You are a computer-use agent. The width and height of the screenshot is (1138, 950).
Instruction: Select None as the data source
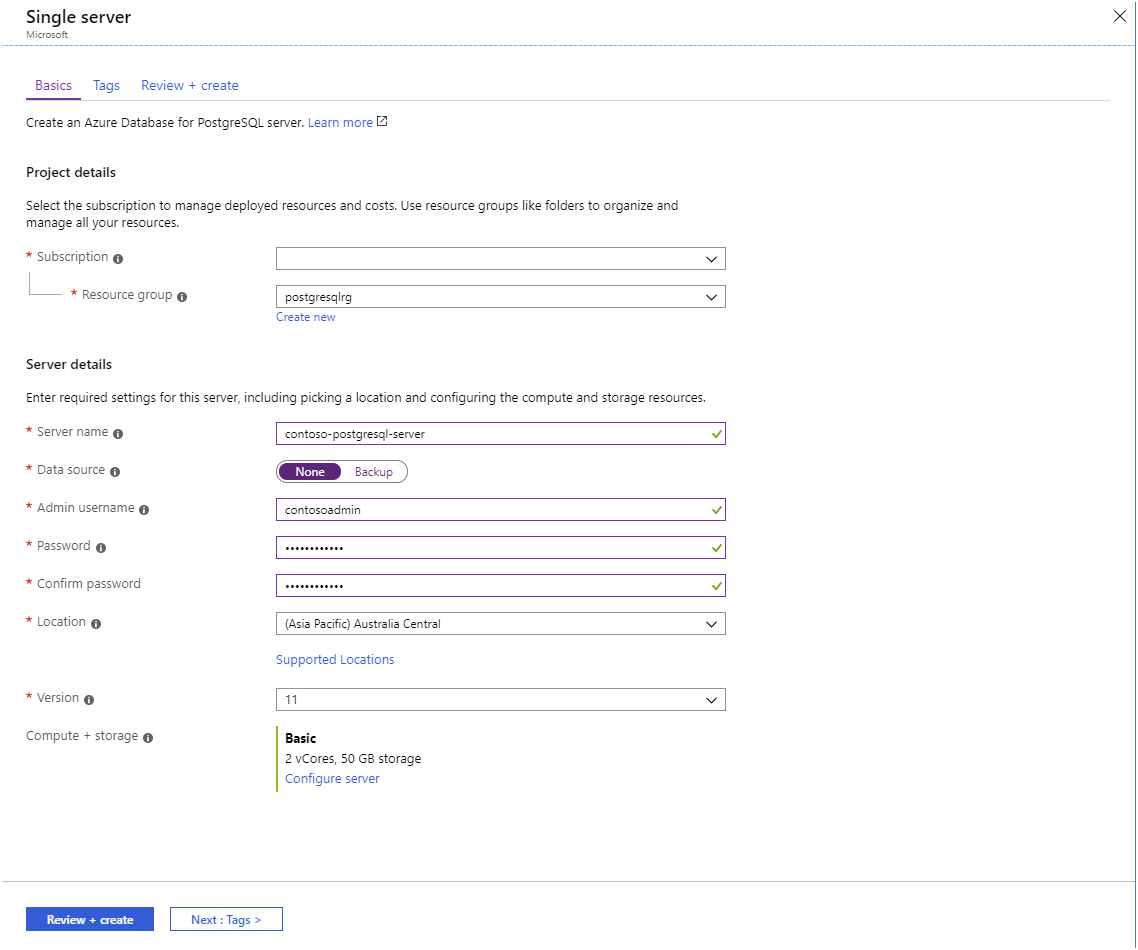pos(310,472)
